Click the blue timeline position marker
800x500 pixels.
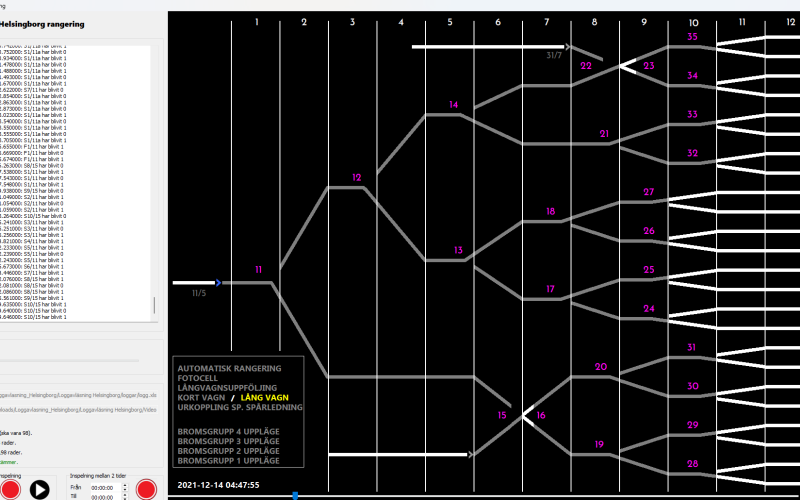tap(295, 494)
